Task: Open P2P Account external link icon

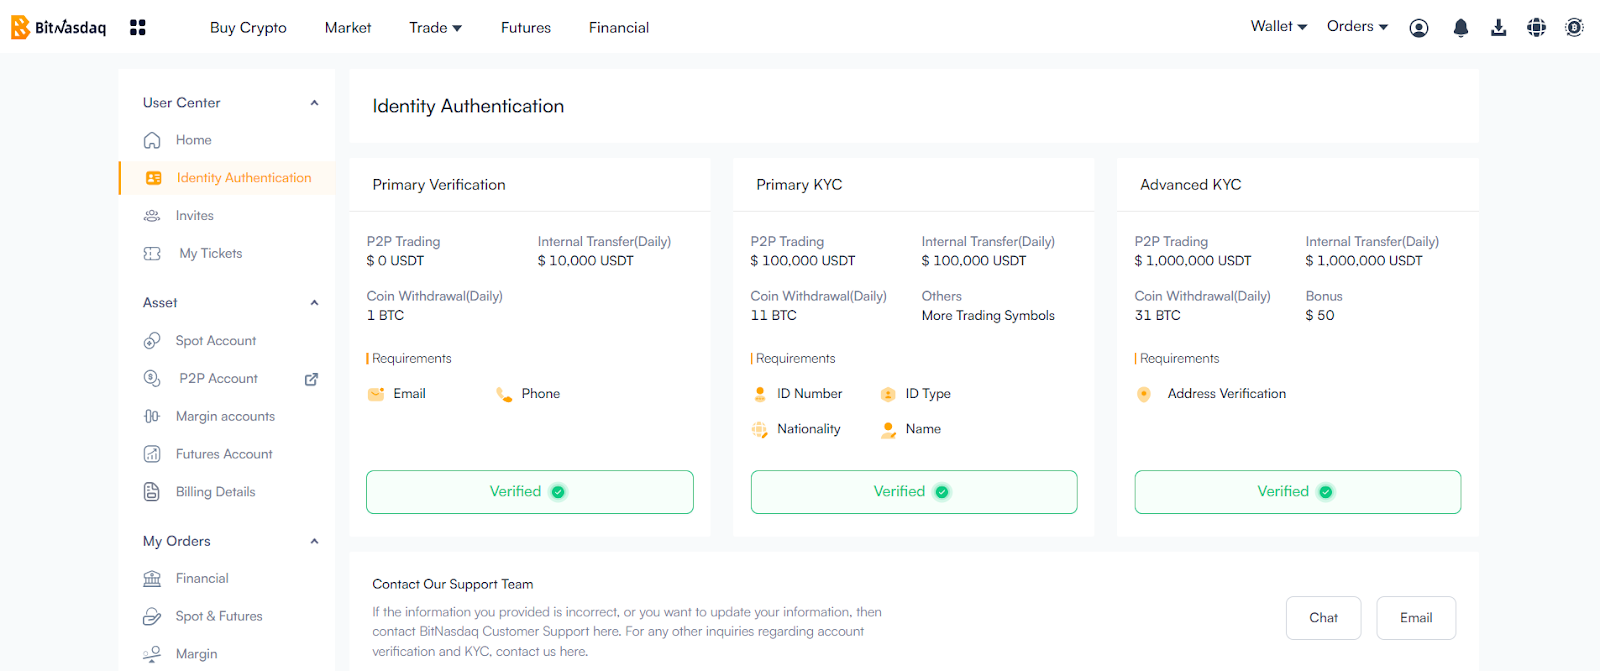Action: click(311, 379)
